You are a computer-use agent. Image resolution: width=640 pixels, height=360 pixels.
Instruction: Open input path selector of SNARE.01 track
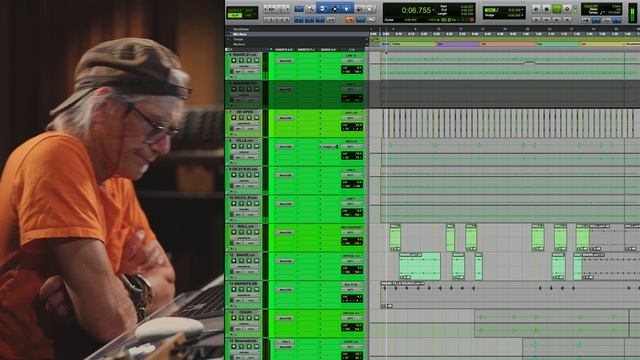351,55
